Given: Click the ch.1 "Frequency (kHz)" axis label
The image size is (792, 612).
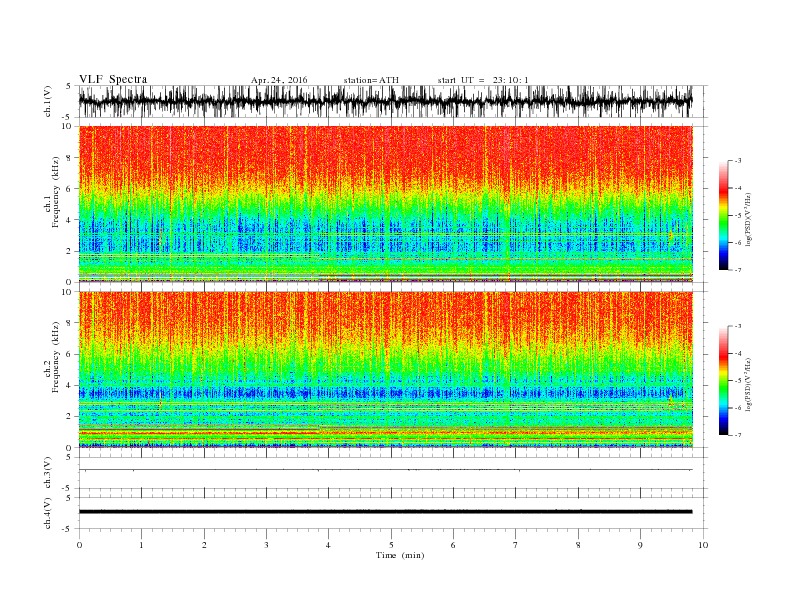Looking at the screenshot, I should 55,192.
